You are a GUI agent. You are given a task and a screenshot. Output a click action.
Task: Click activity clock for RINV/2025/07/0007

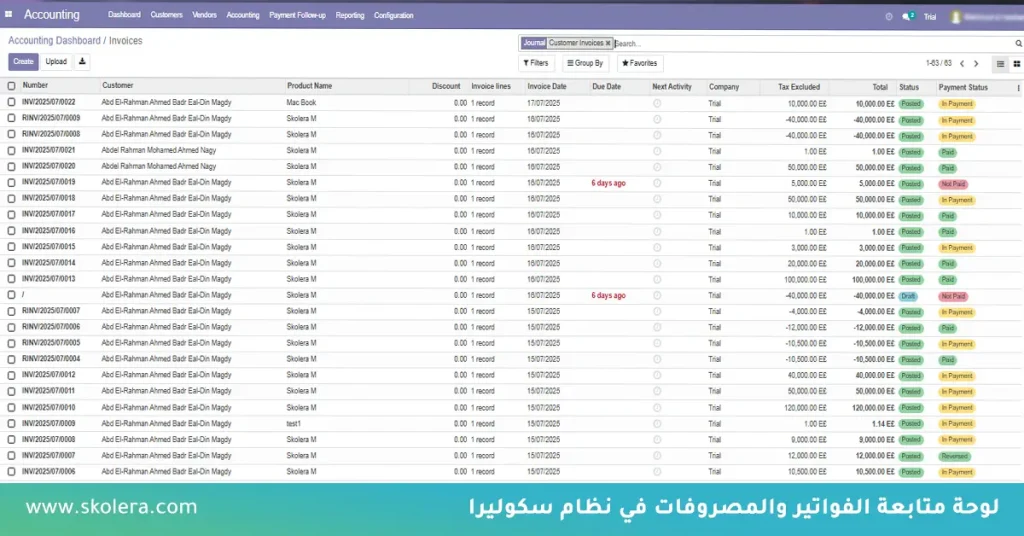tap(657, 311)
